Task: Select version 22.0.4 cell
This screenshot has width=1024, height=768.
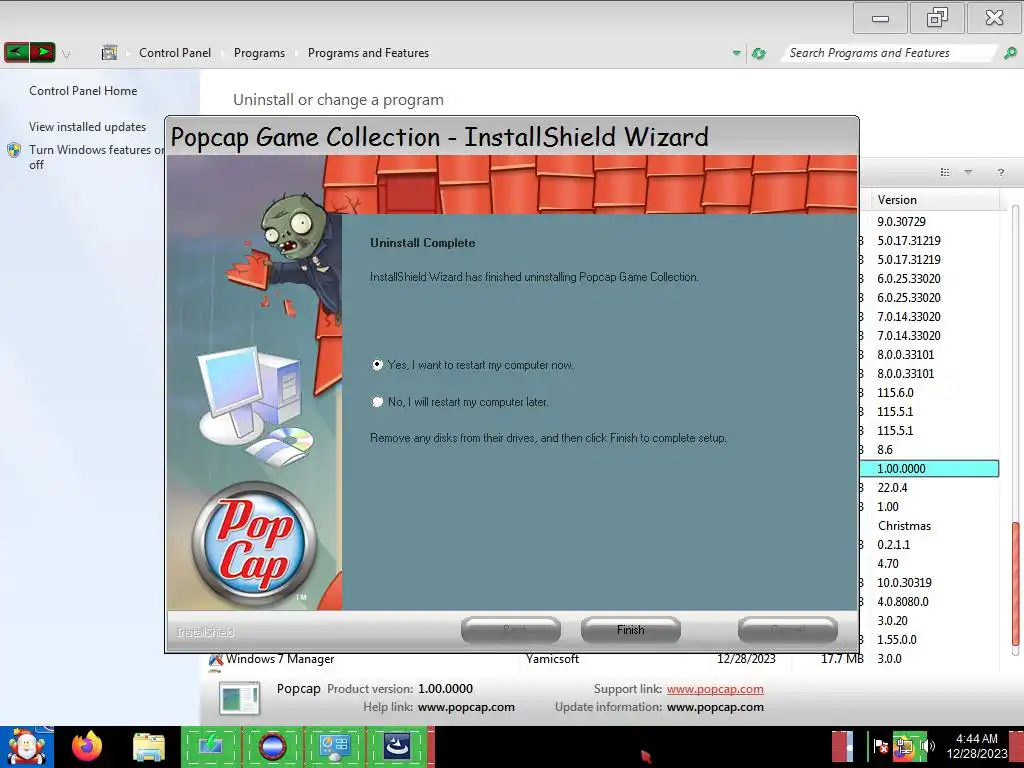Action: [x=892, y=487]
